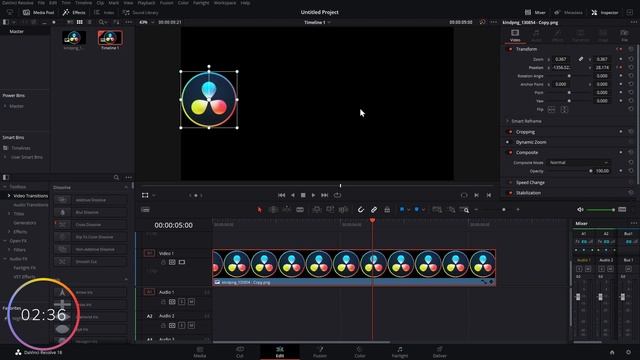Toggle the Composite enable switch
Viewport: 640px width, 360px height.
tap(510, 152)
